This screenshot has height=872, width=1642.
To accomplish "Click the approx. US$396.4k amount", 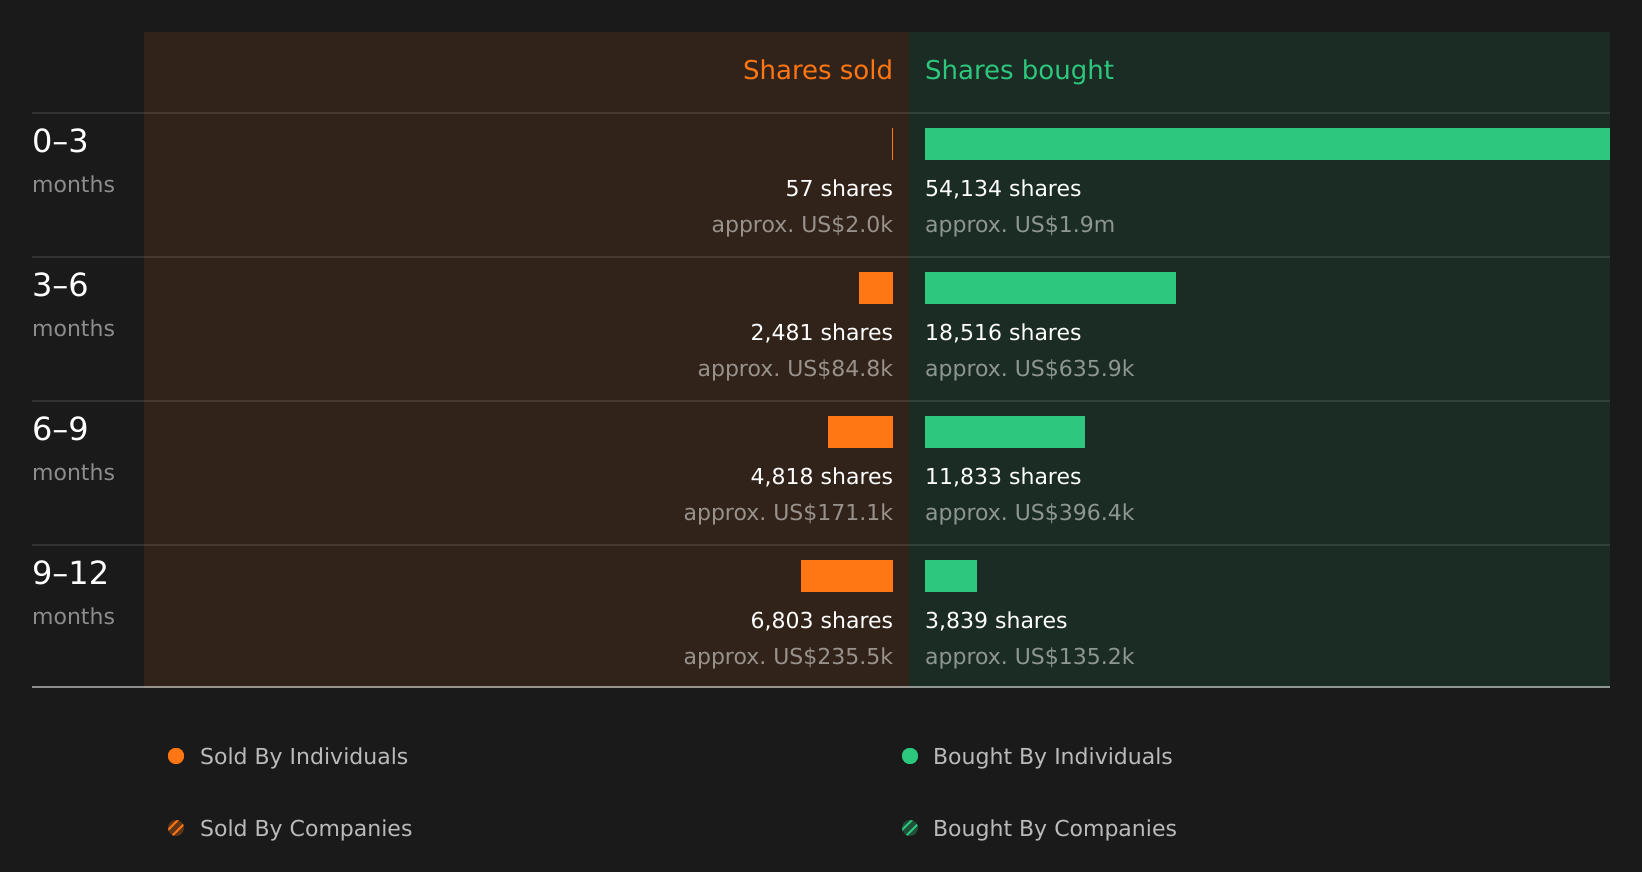I will point(1030,513).
